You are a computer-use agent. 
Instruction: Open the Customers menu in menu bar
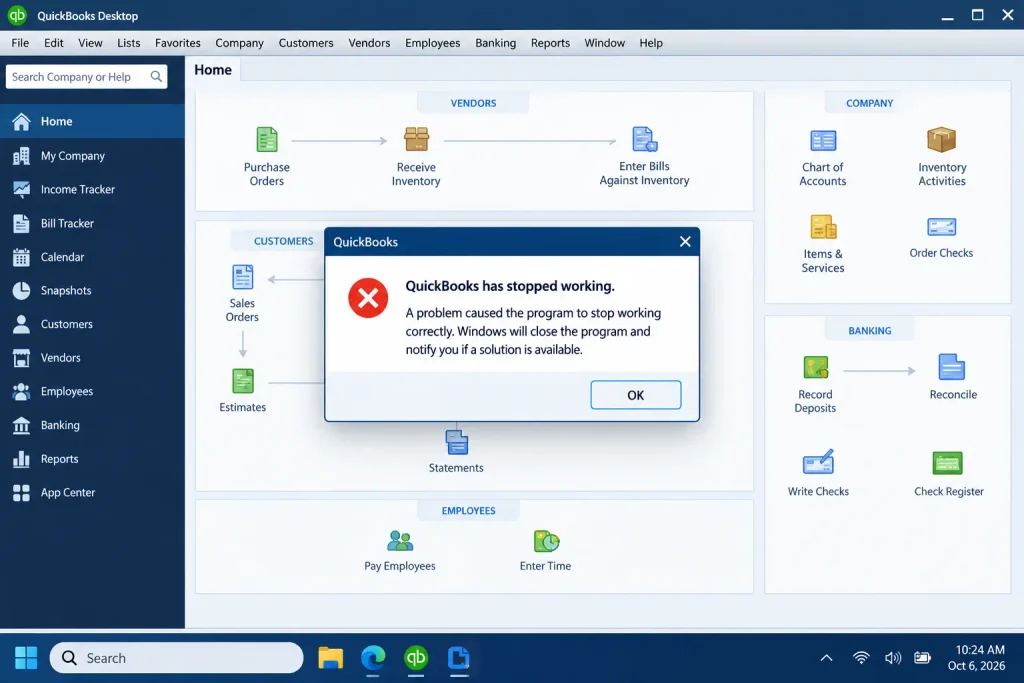click(306, 43)
